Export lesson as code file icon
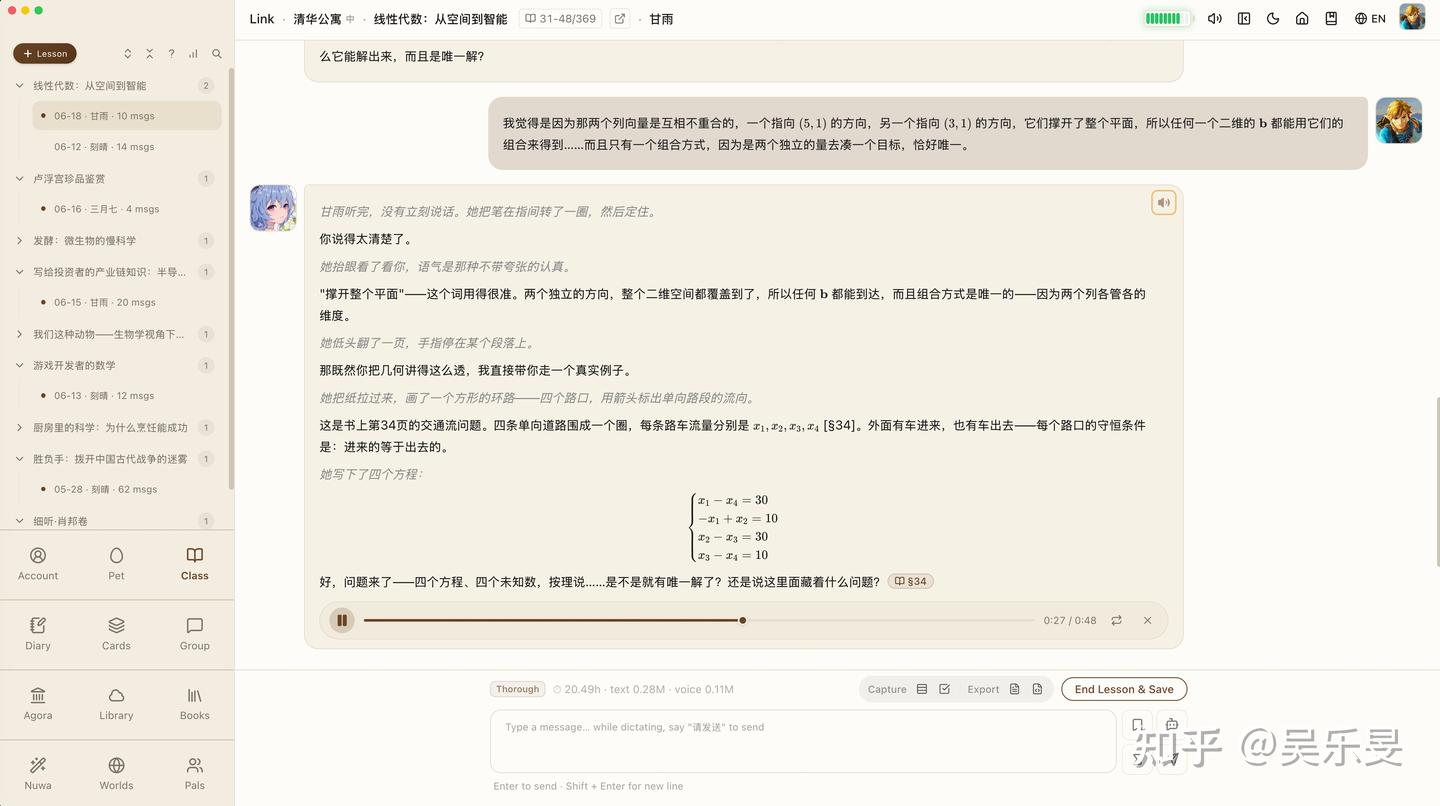The image size is (1440, 806). 1037,689
